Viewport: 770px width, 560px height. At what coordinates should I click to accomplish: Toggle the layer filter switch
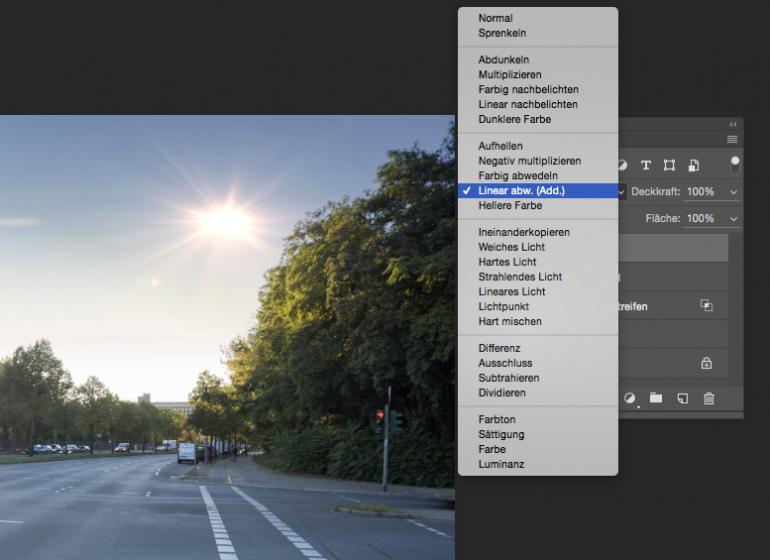pos(735,165)
